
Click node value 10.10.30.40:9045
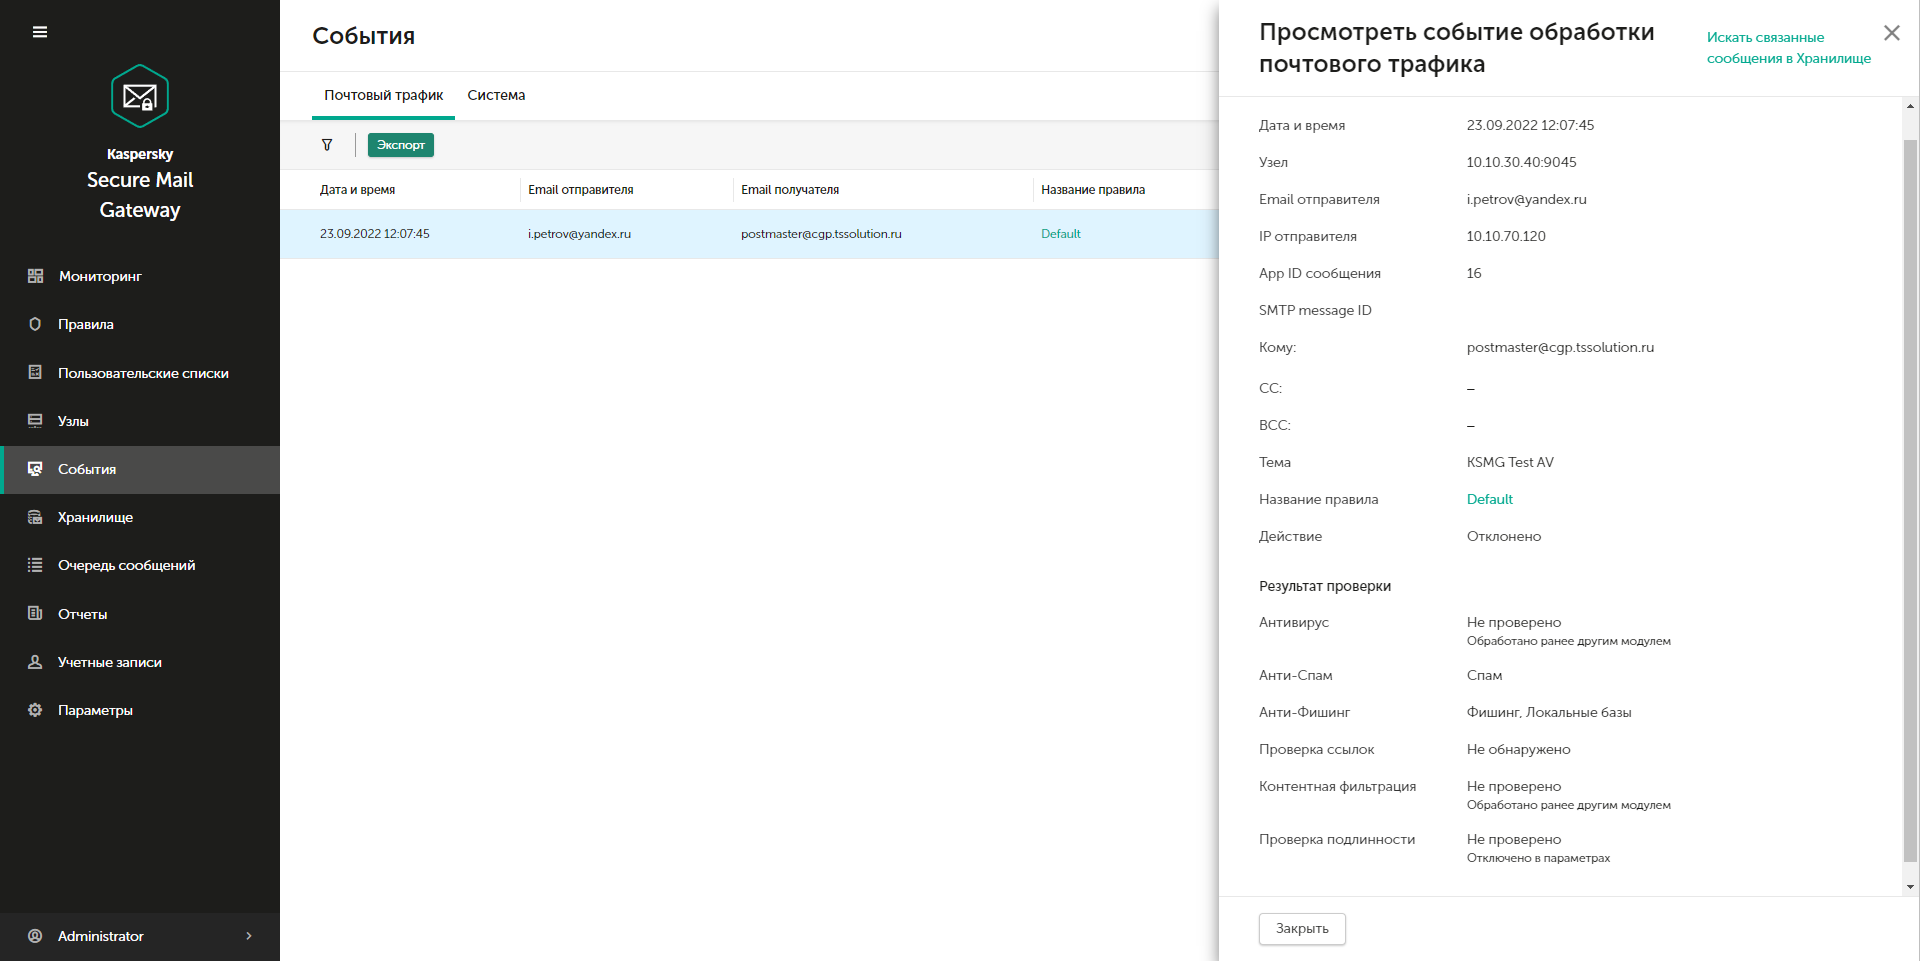[x=1521, y=162]
